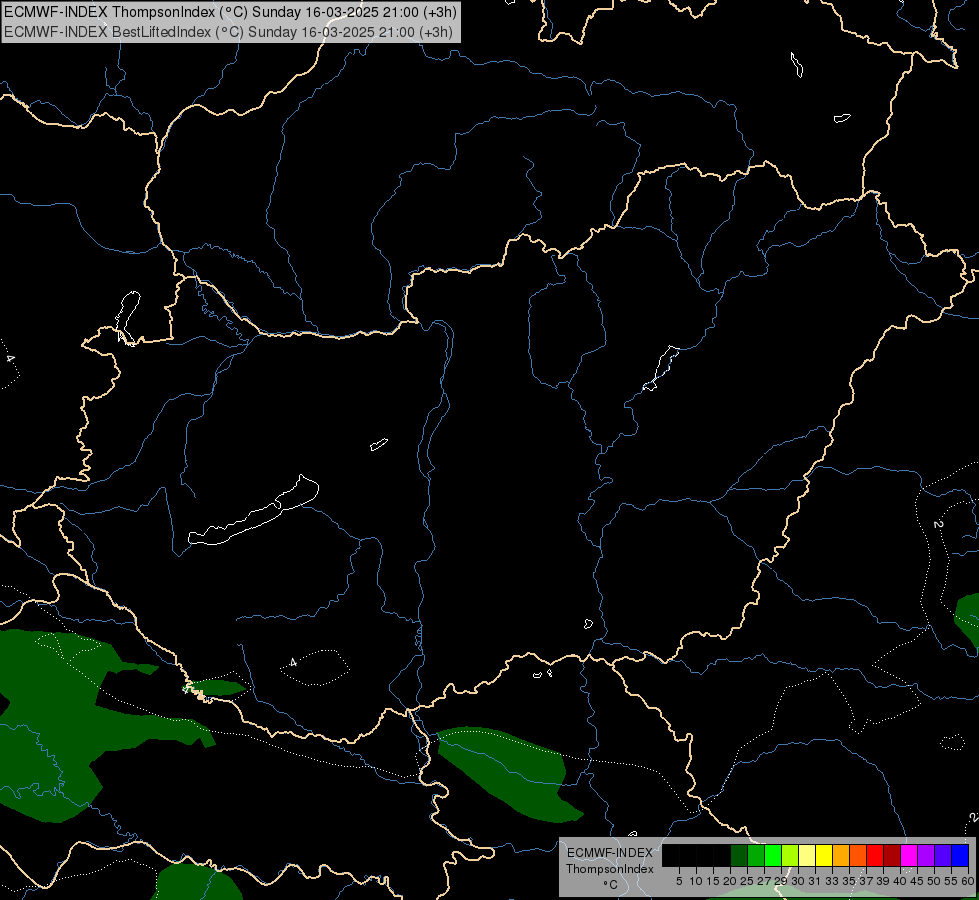Select the light orange 33-35 legend swatch
Screen dimensions: 979x900
click(x=841, y=856)
